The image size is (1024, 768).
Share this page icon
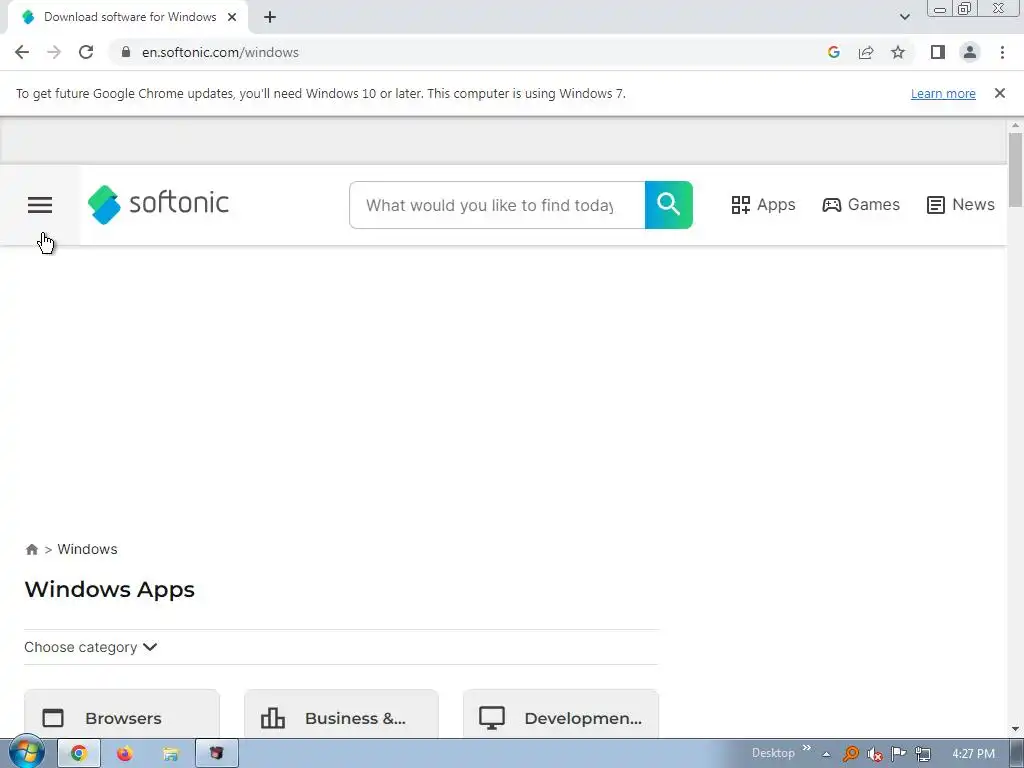pyautogui.click(x=866, y=52)
